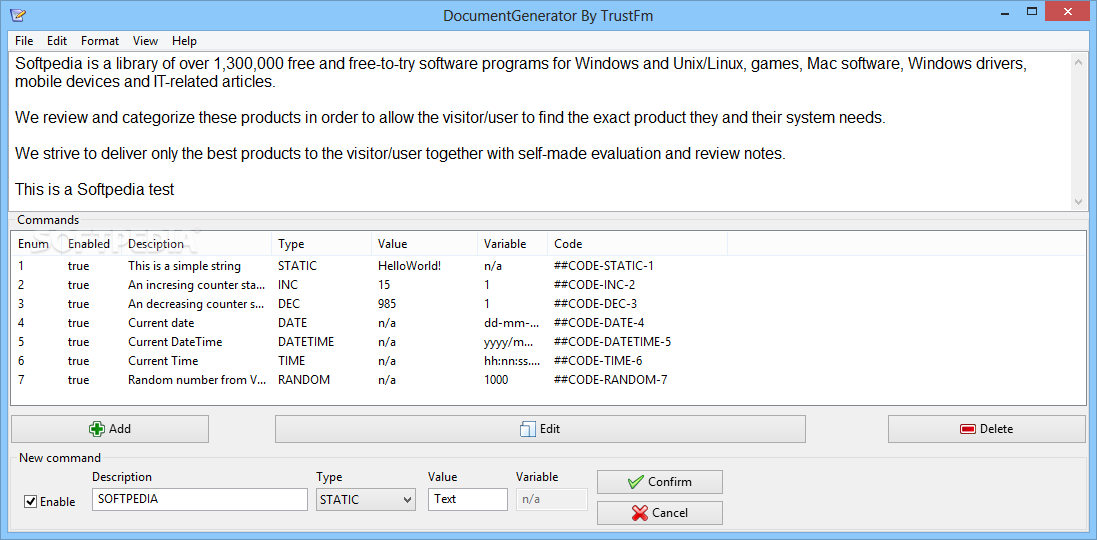Image resolution: width=1097 pixels, height=540 pixels.
Task: Open the View menu
Action: (146, 41)
